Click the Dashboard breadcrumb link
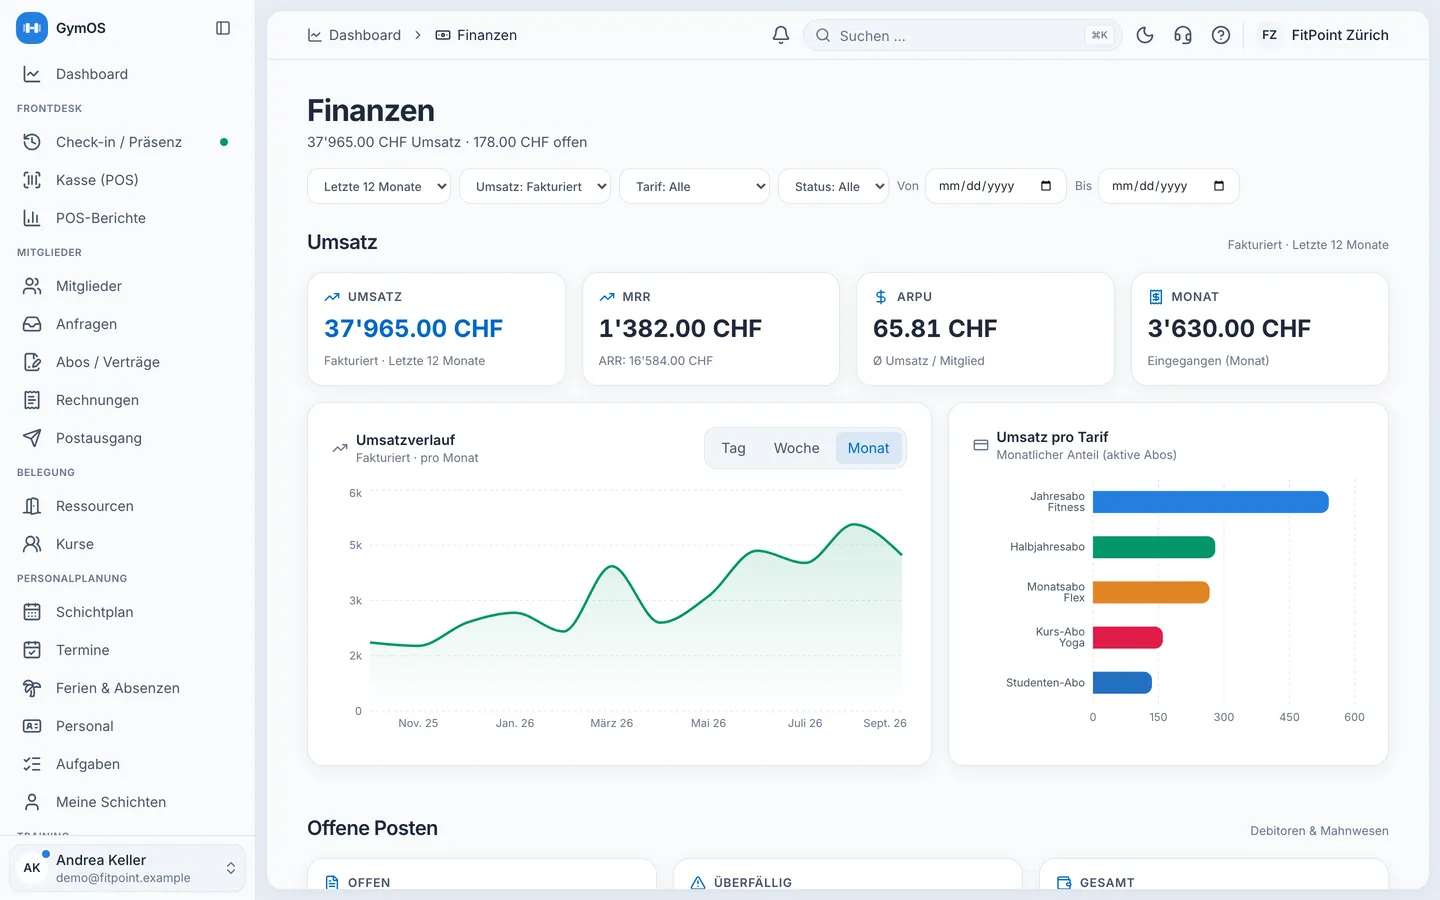 tap(354, 35)
